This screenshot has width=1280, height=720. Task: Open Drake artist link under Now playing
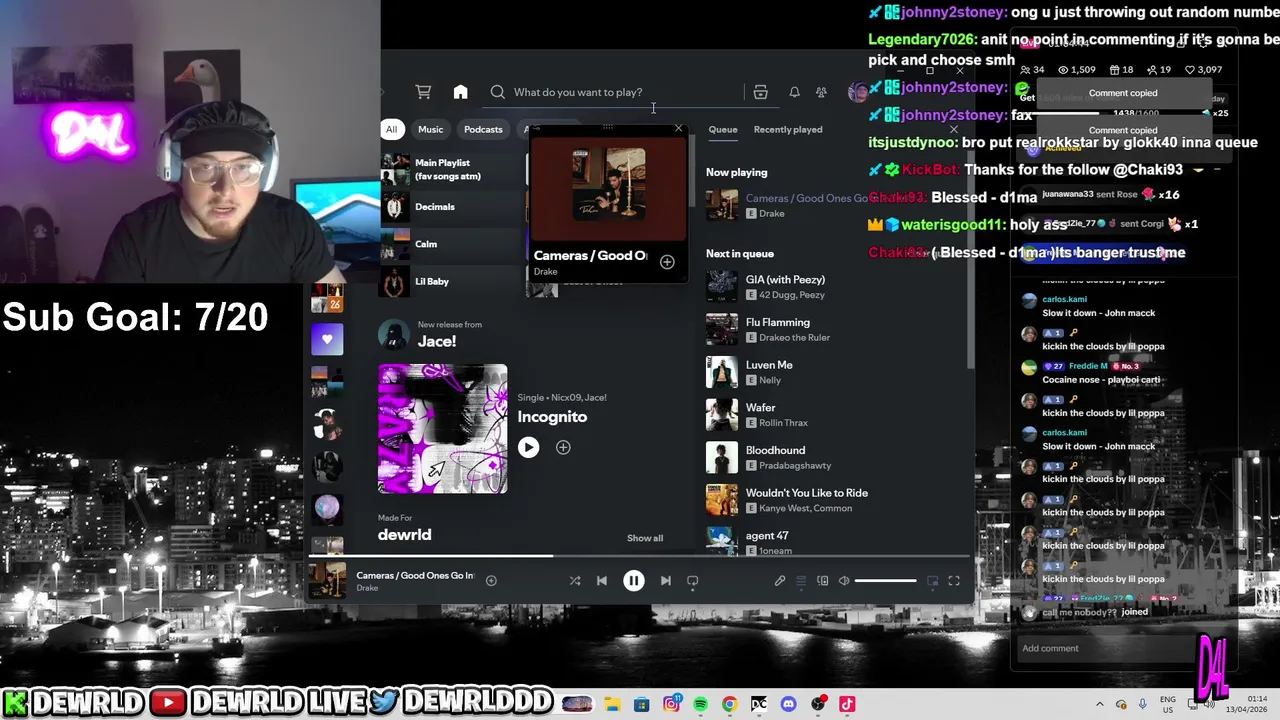pyautogui.click(x=772, y=213)
